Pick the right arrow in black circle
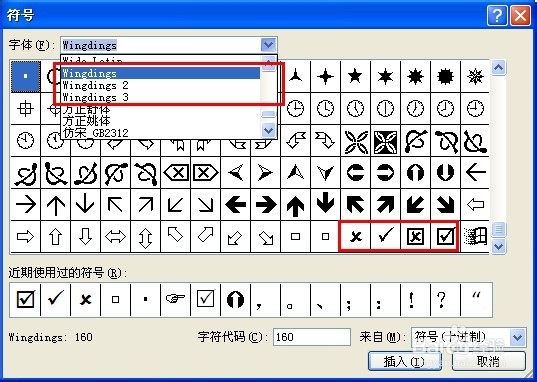The height and width of the screenshot is (382, 537). [386, 173]
